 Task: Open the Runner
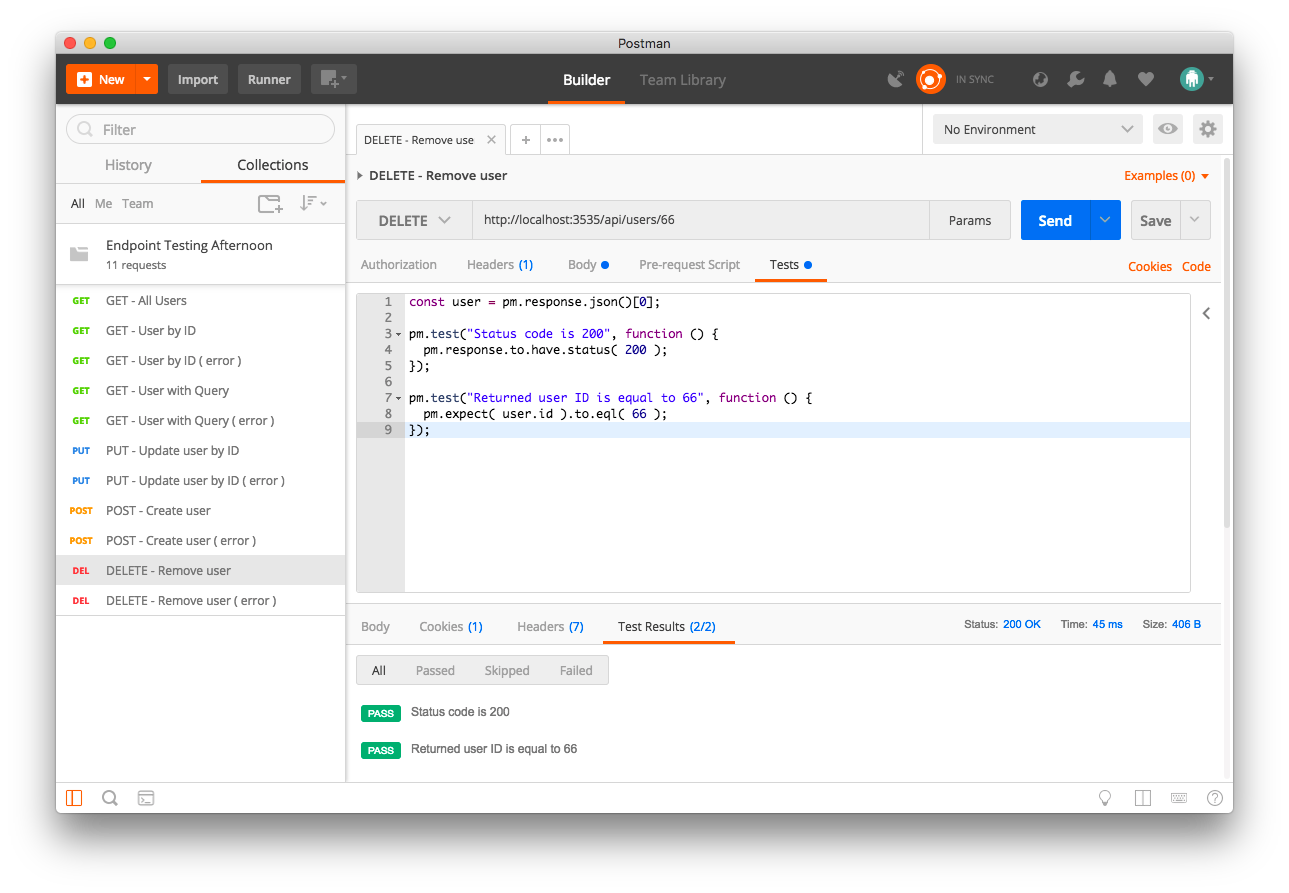click(269, 79)
